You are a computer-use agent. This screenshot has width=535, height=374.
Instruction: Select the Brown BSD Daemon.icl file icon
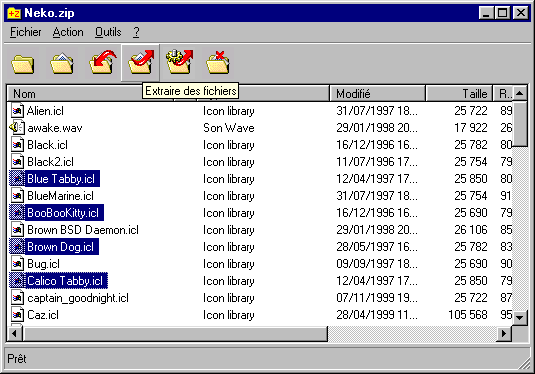click(x=17, y=230)
